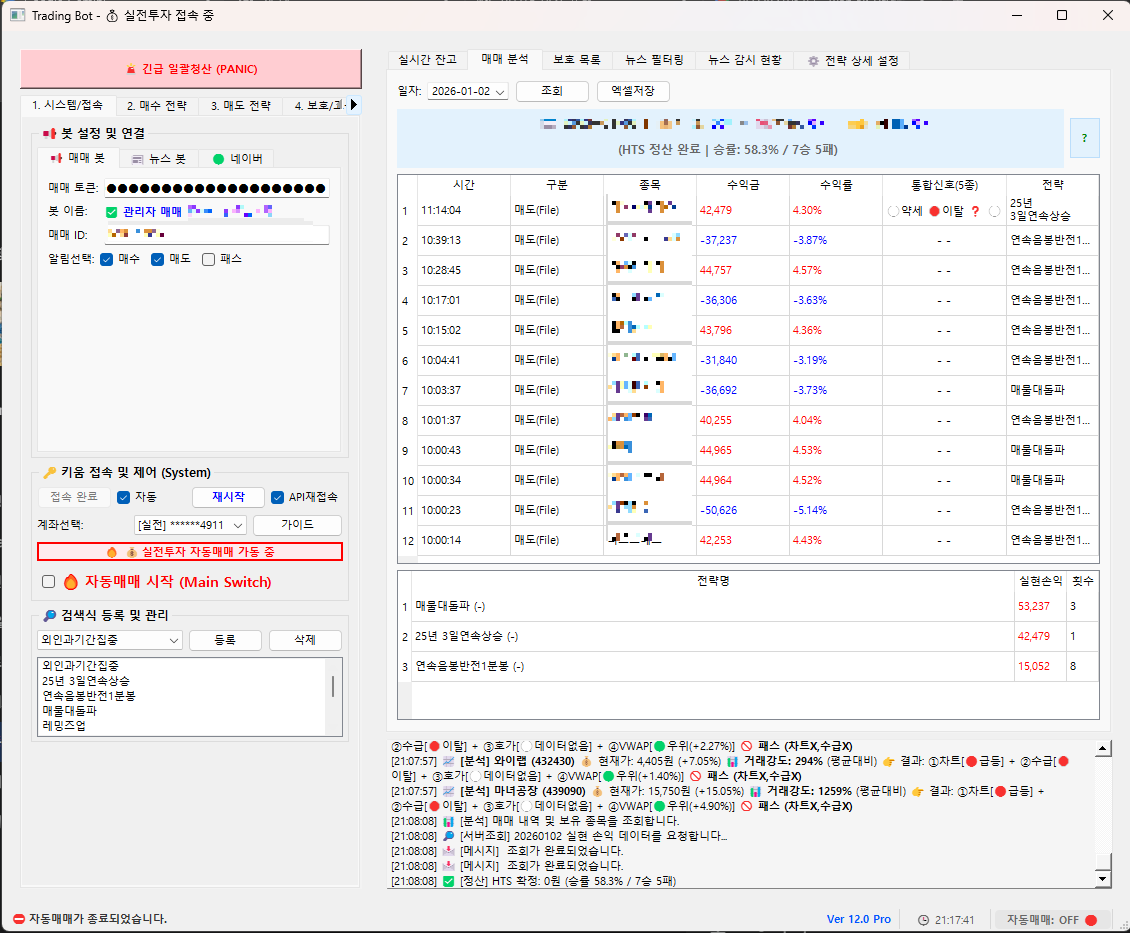Viewport: 1130px width, 933px height.
Task: Click the red 이탈 signal indicator in row 1
Action: (x=935, y=211)
